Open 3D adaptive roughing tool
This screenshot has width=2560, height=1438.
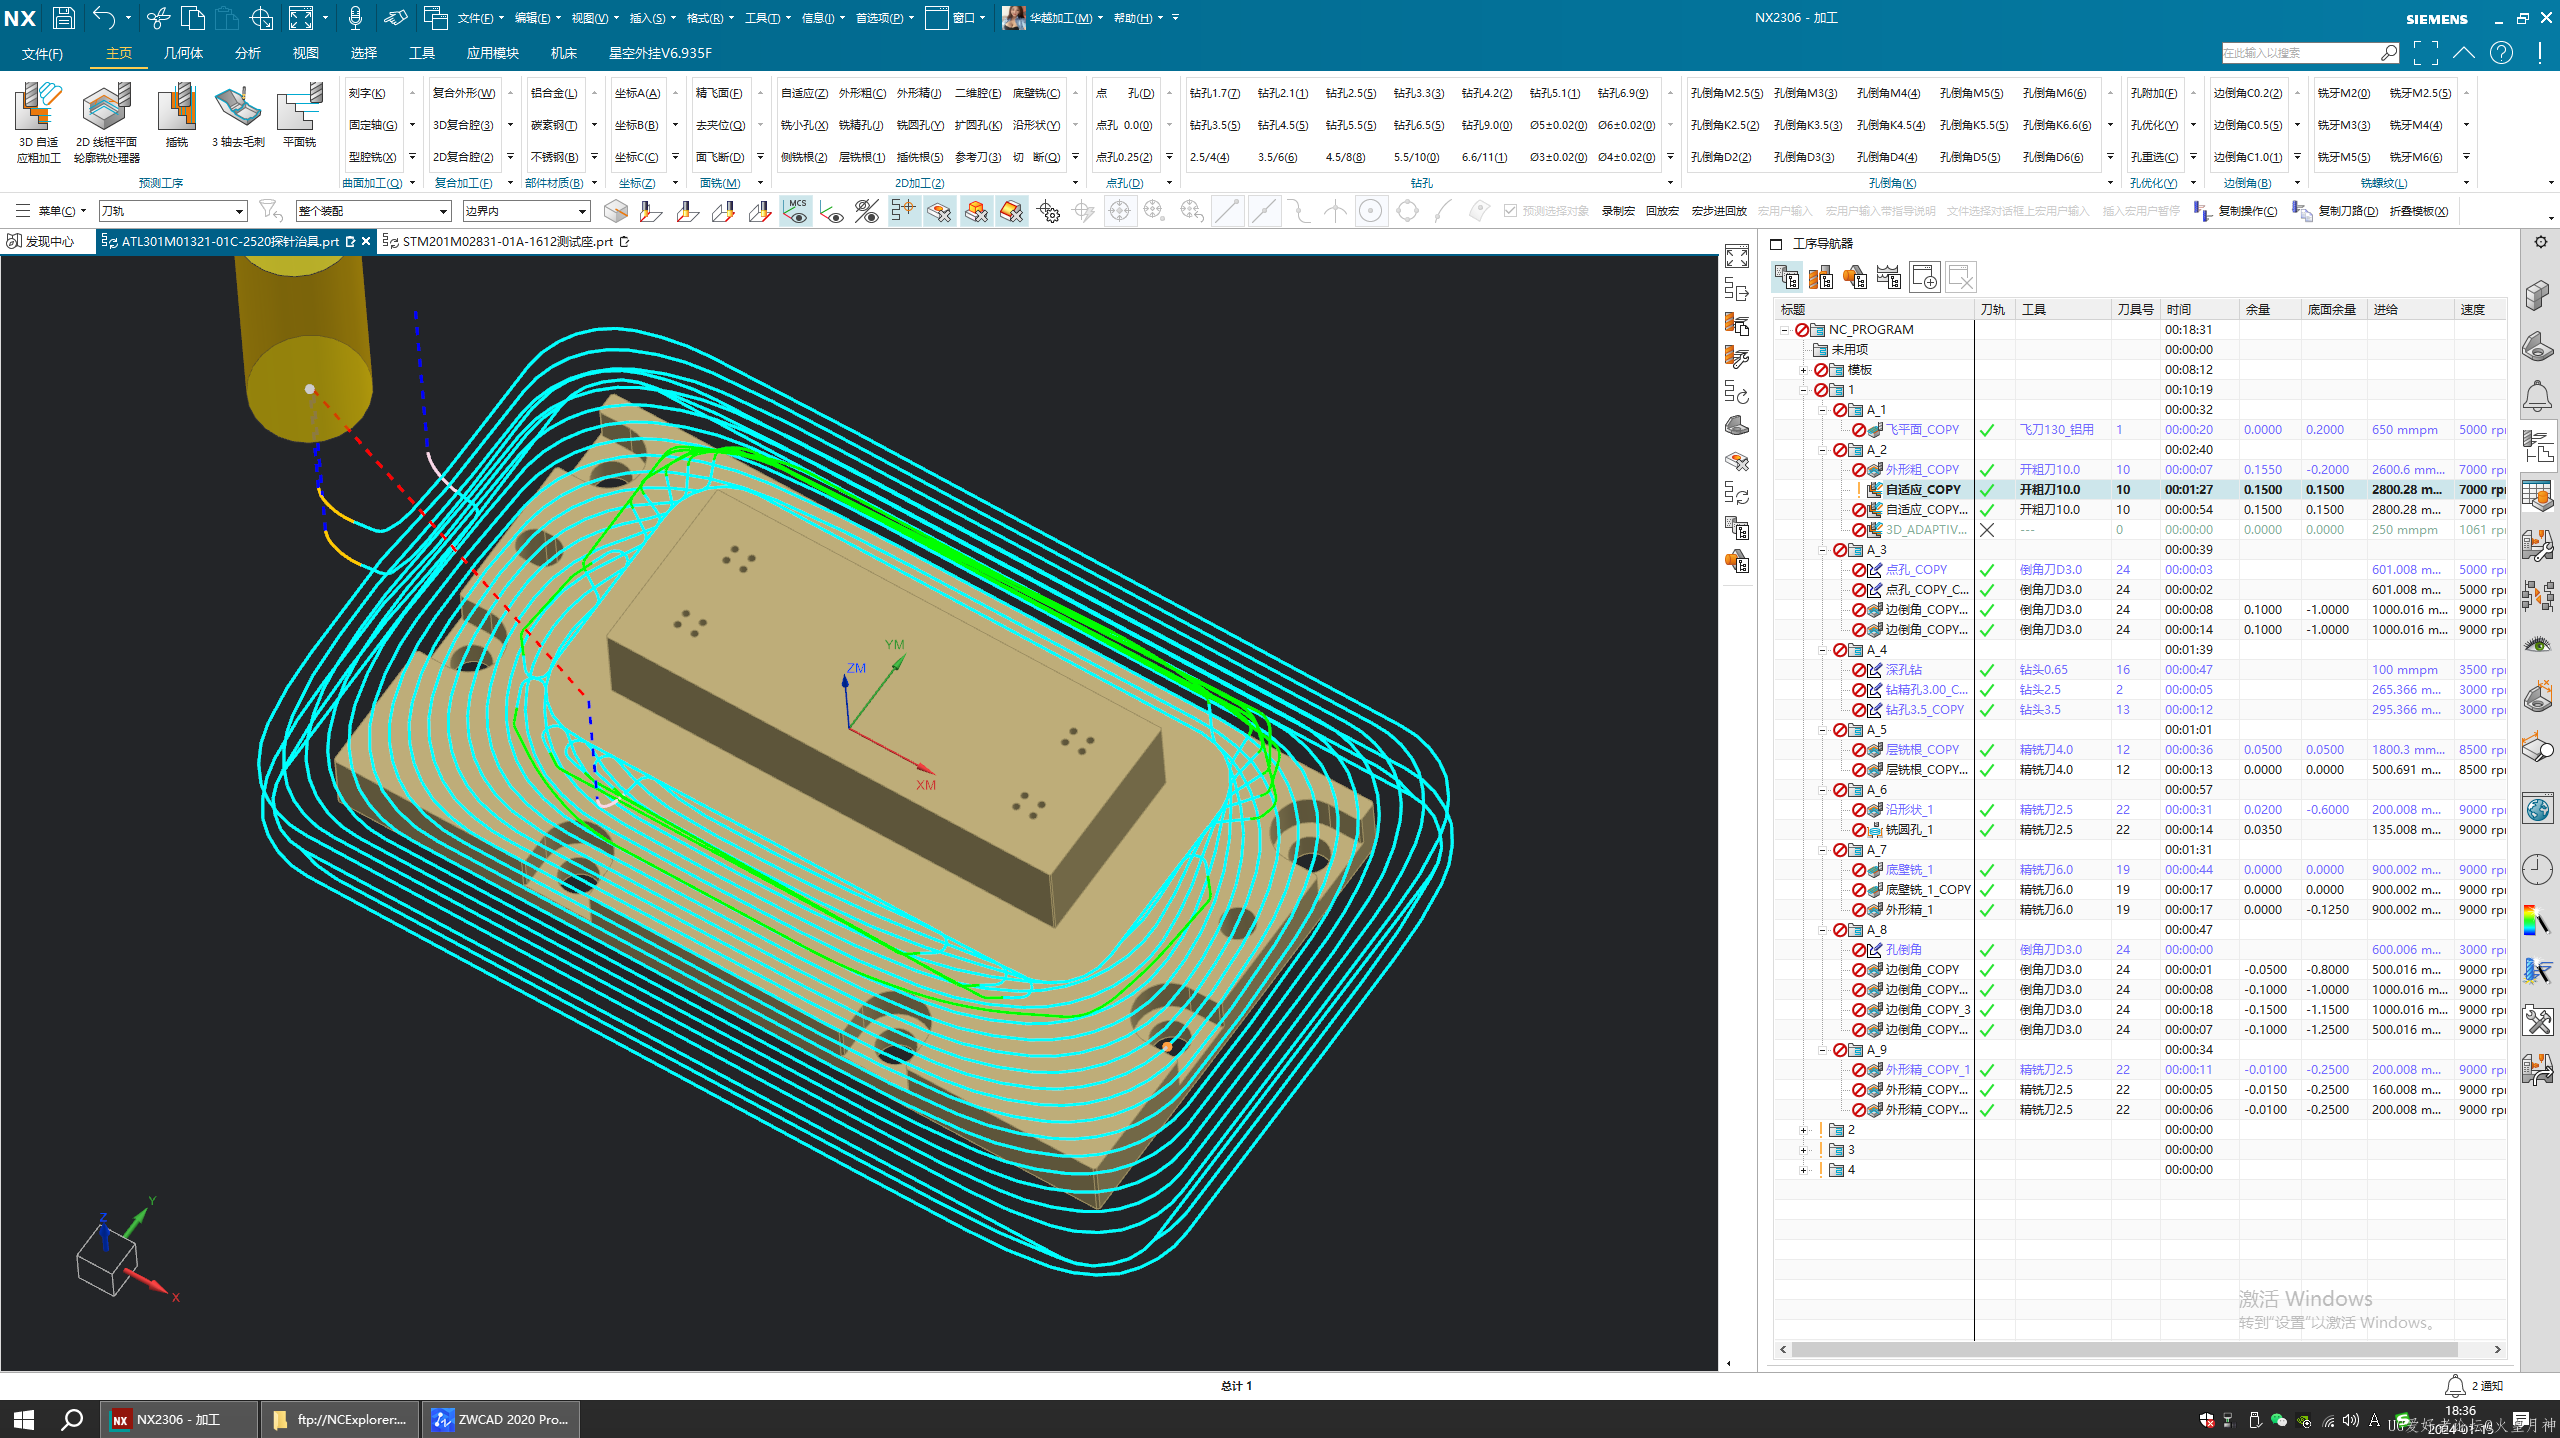pyautogui.click(x=38, y=122)
